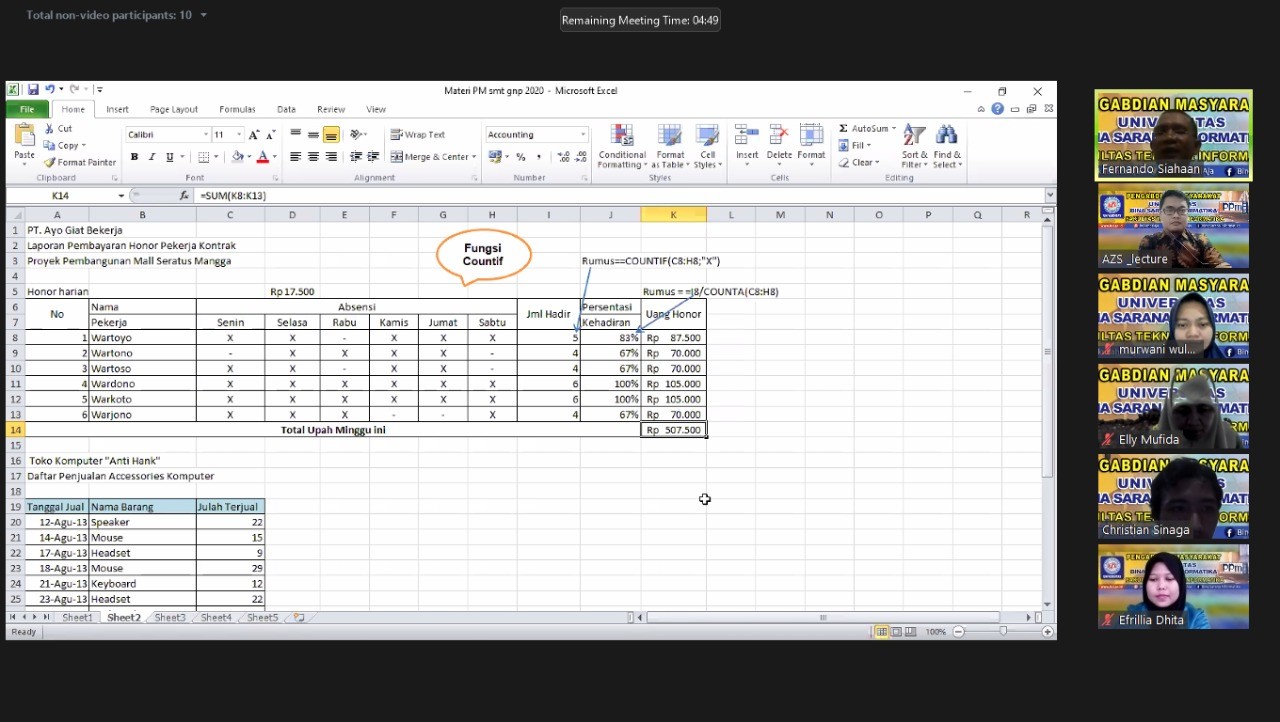Align text to the right
The image size is (1280, 722).
point(331,157)
